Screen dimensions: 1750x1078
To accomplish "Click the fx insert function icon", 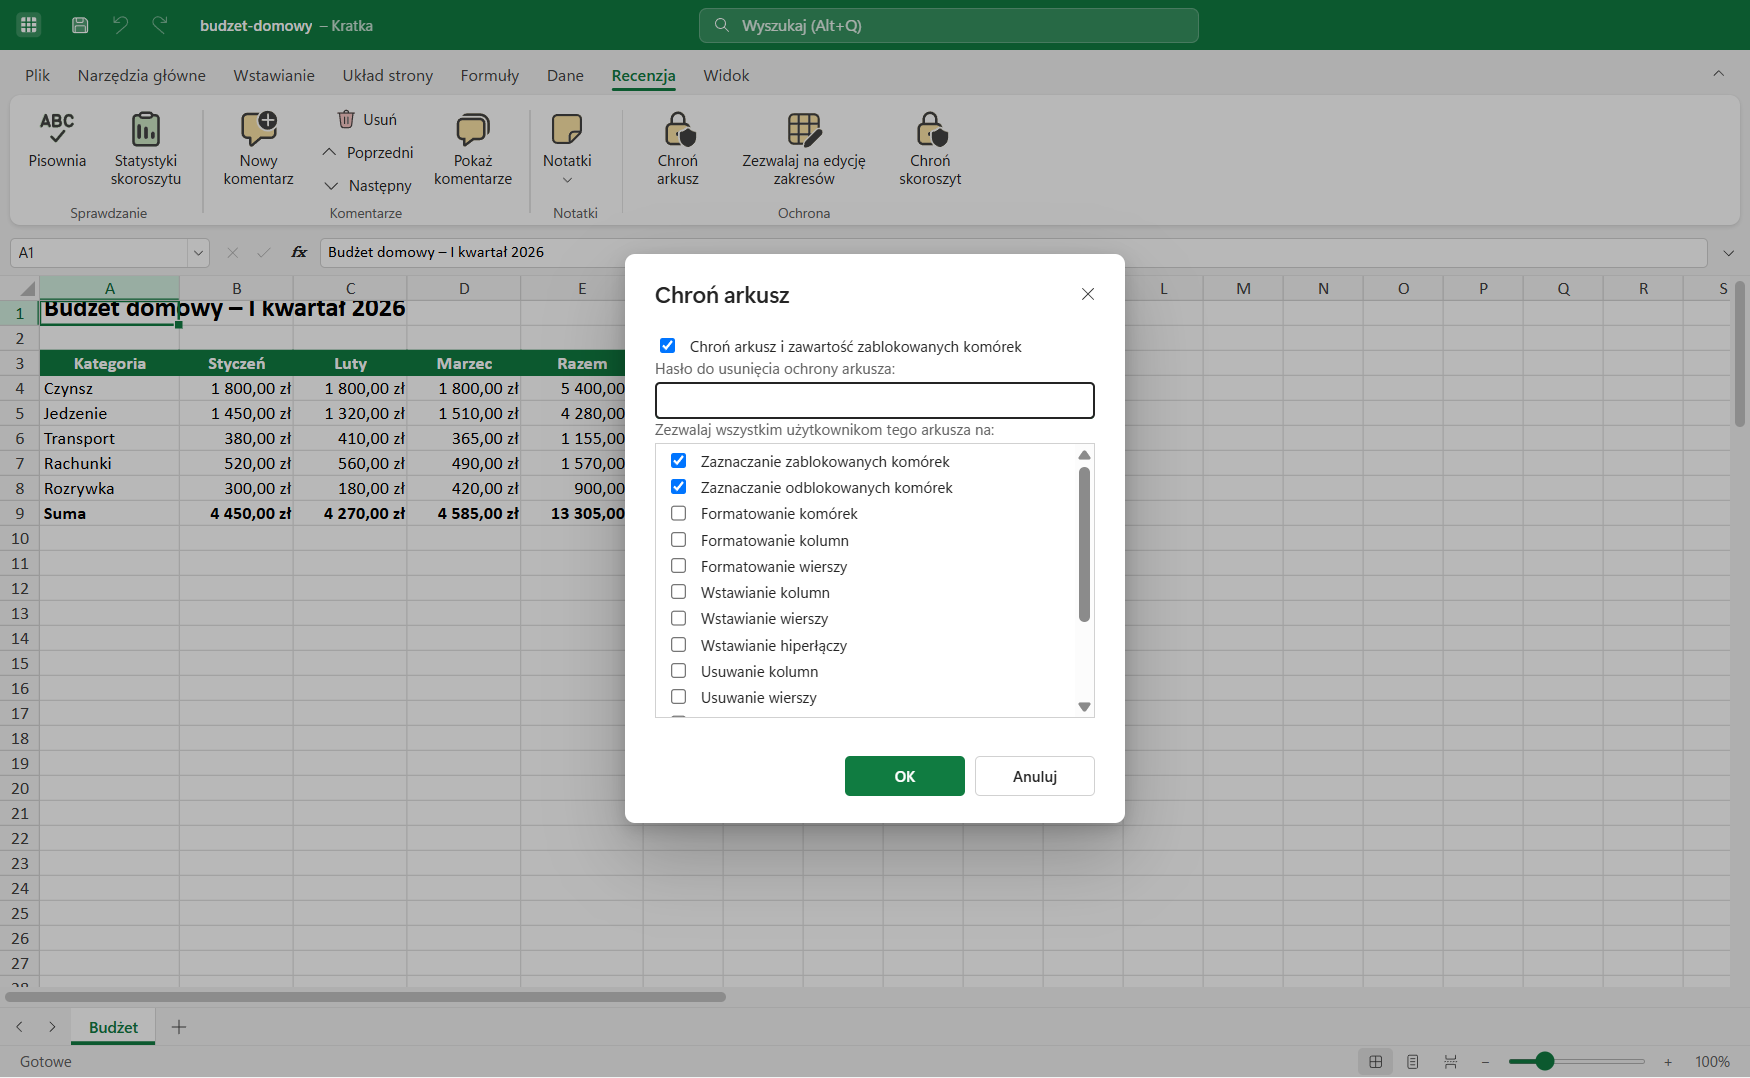I will click(x=299, y=252).
